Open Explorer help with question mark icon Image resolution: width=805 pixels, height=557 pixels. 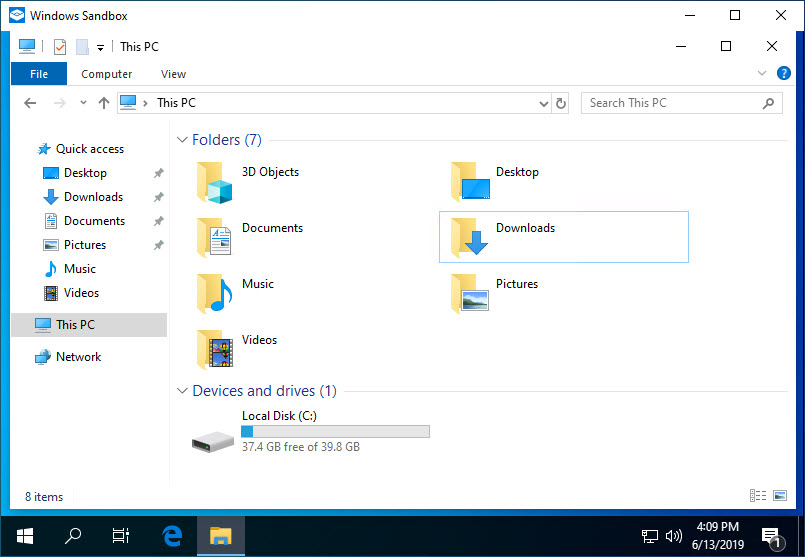(783, 73)
